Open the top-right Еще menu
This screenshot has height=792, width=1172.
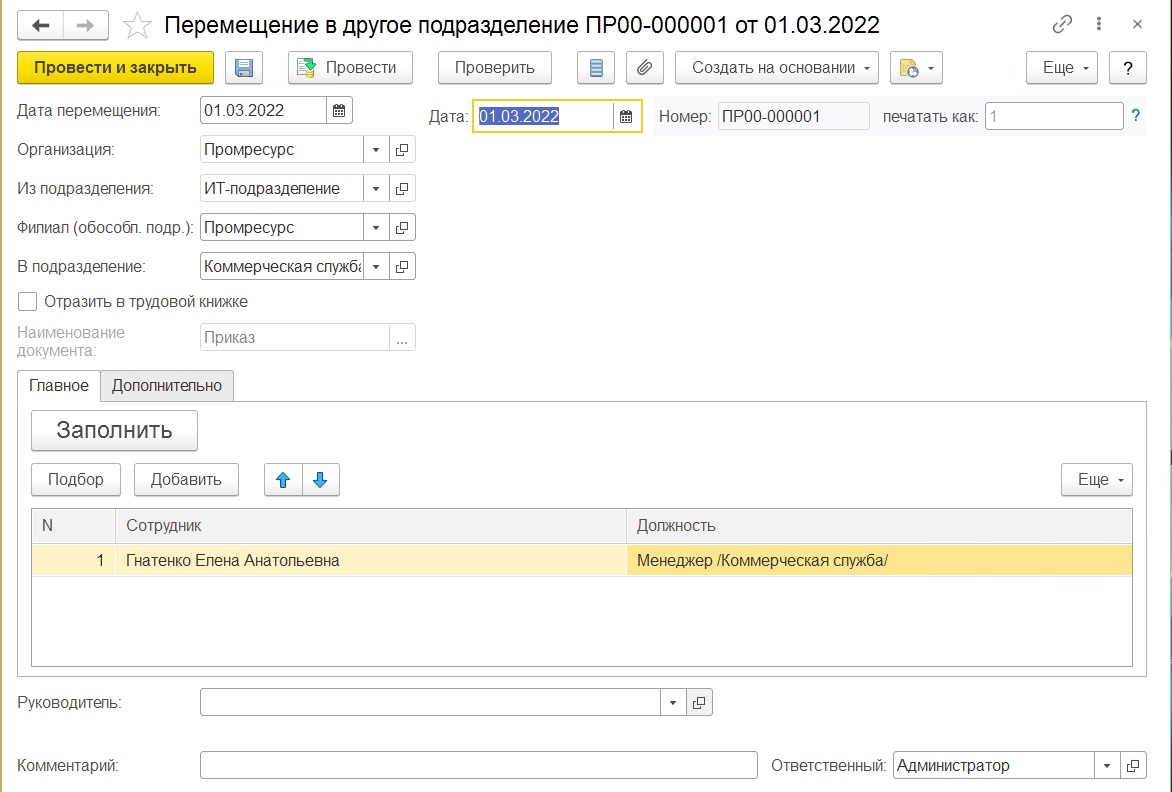point(1061,68)
